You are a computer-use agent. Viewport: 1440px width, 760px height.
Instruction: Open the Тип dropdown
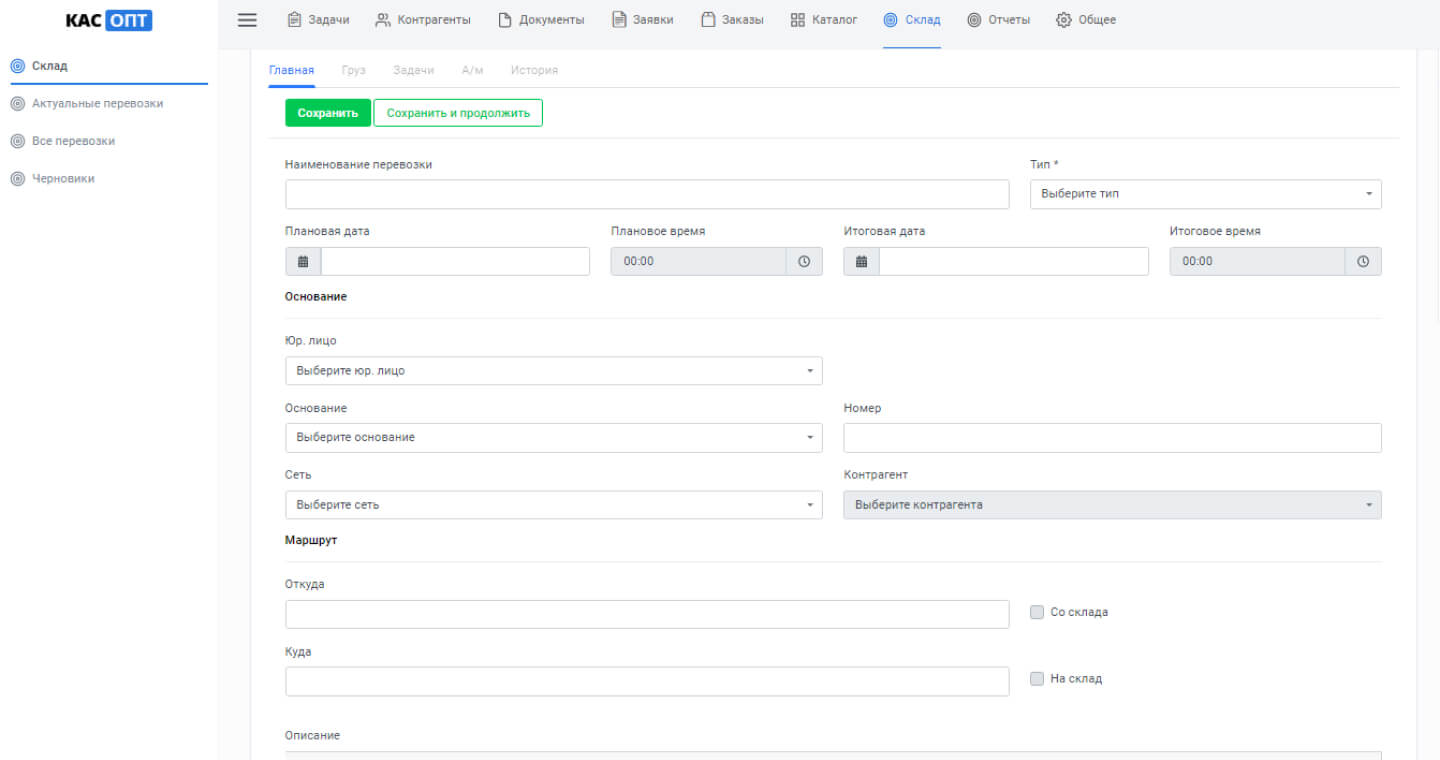[x=1206, y=194]
